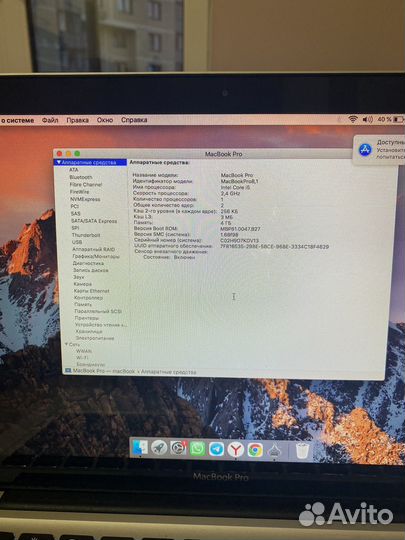The width and height of the screenshot is (405, 540).
Task: Click the App Store update notification banner
Action: coord(380,150)
